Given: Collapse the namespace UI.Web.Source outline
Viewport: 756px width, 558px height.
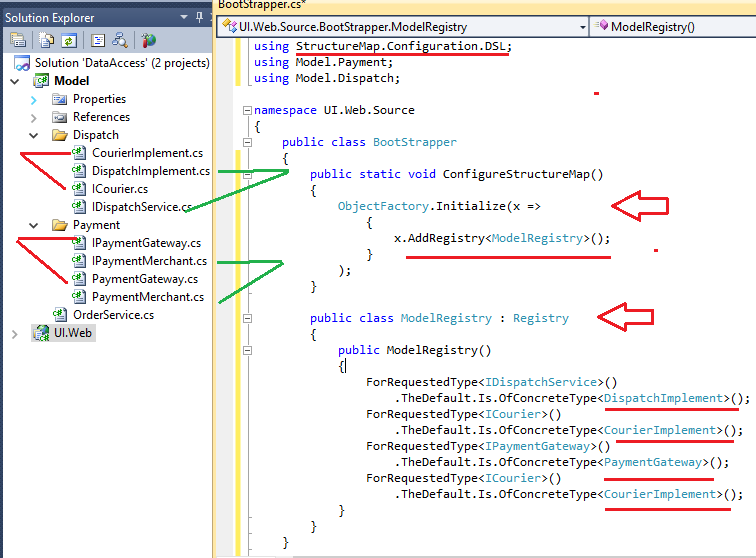Looking at the screenshot, I should click(247, 110).
